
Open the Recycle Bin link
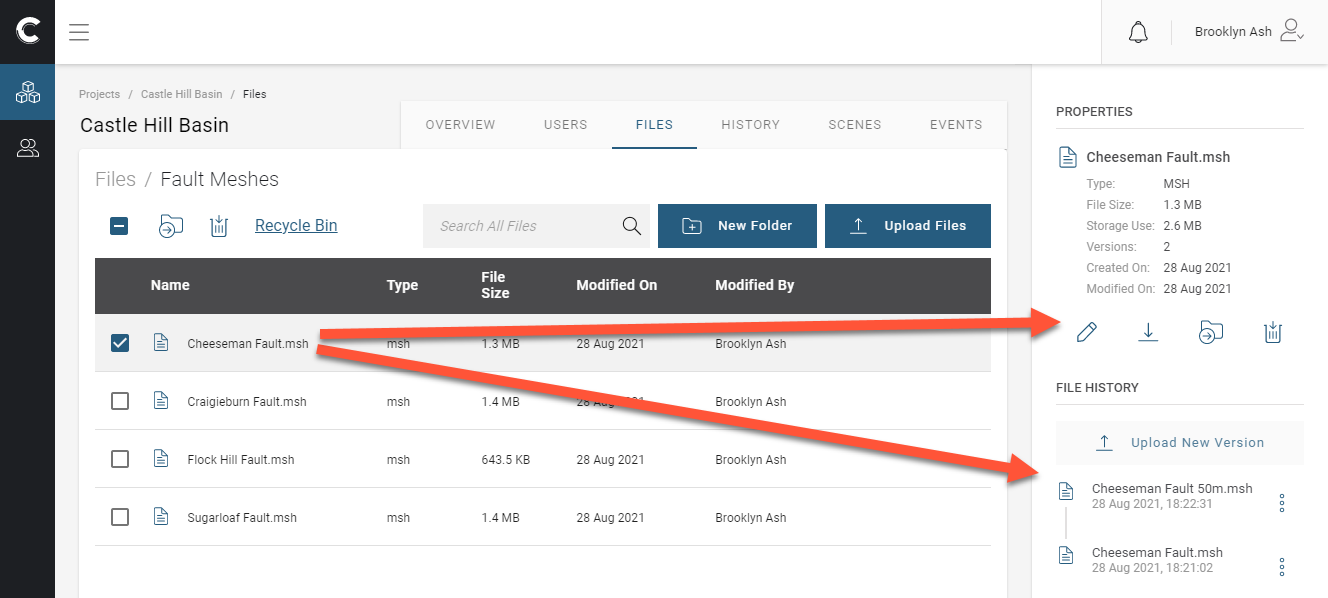tap(296, 226)
